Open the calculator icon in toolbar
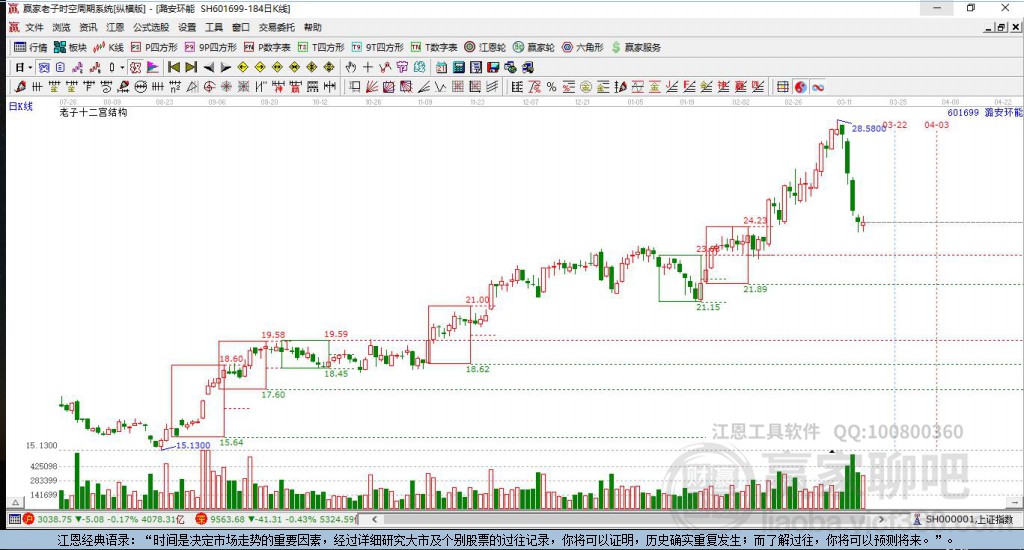 (458, 67)
